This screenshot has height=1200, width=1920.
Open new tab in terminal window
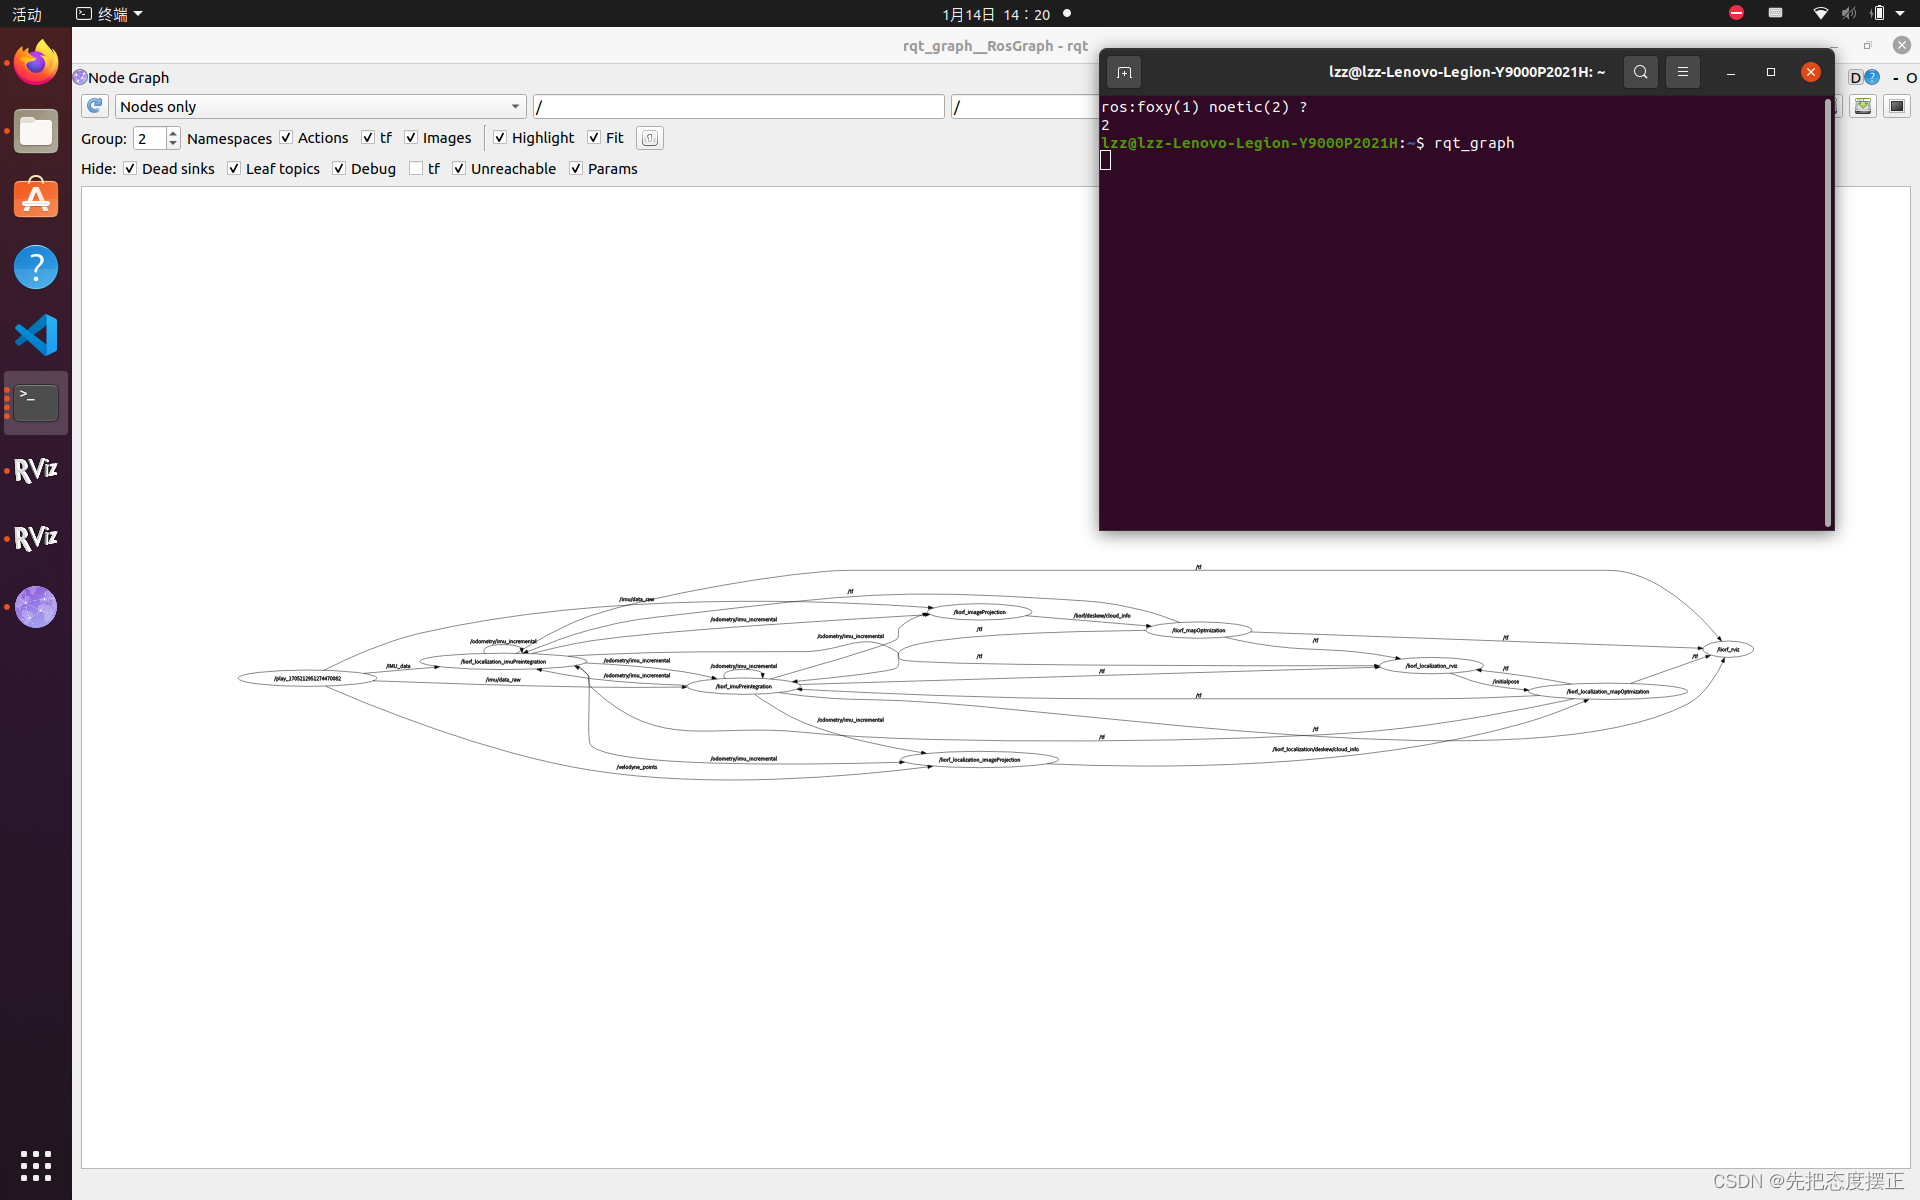(x=1124, y=72)
